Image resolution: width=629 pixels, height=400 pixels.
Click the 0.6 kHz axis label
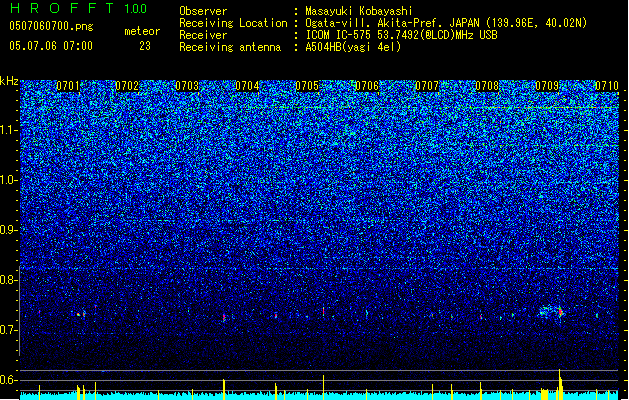(9, 380)
